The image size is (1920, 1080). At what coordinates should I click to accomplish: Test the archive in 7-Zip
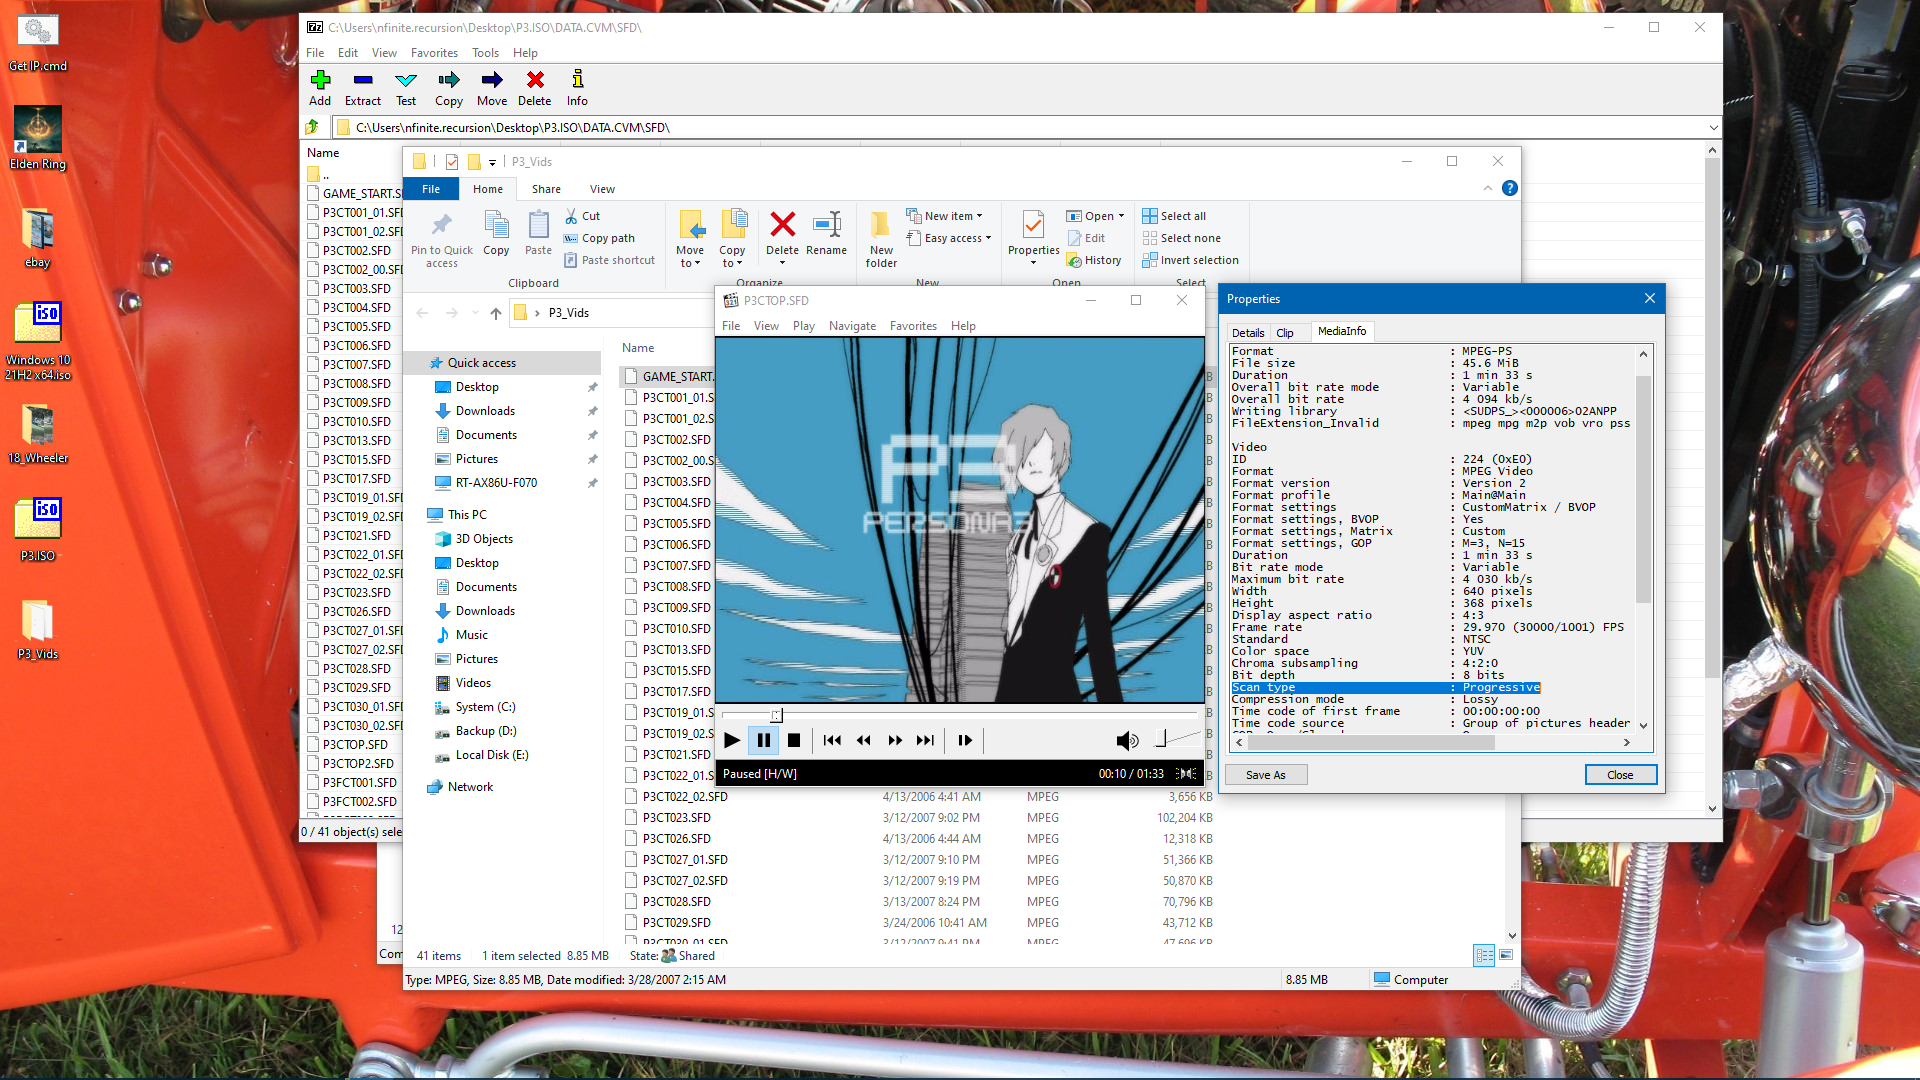coord(406,88)
